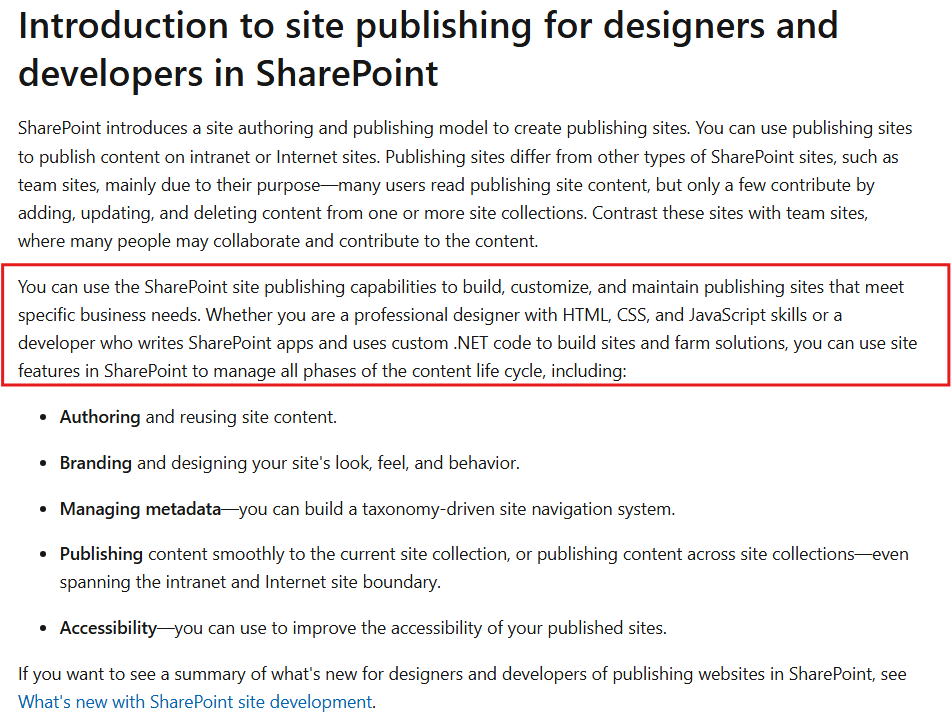Screen dimensions: 951x719
Task: Click the text 'look, feel, and behavior.'
Action: 428,463
